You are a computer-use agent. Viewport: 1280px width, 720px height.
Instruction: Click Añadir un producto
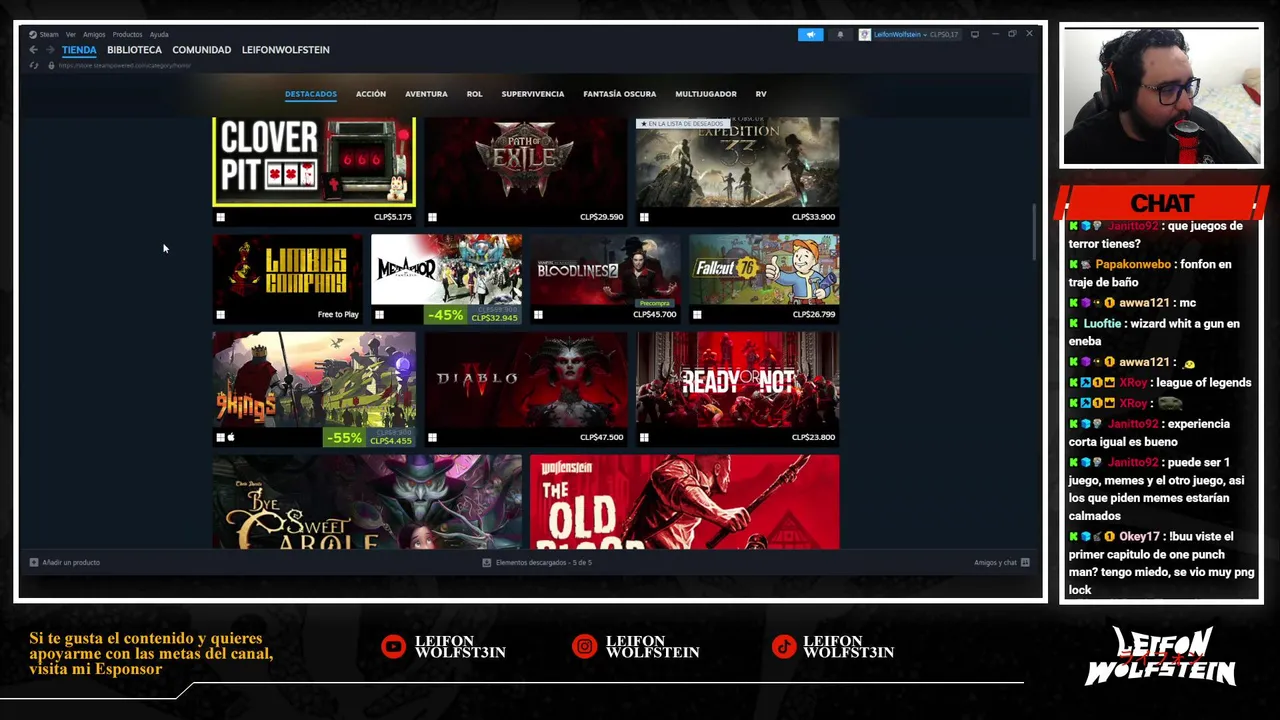tap(65, 563)
